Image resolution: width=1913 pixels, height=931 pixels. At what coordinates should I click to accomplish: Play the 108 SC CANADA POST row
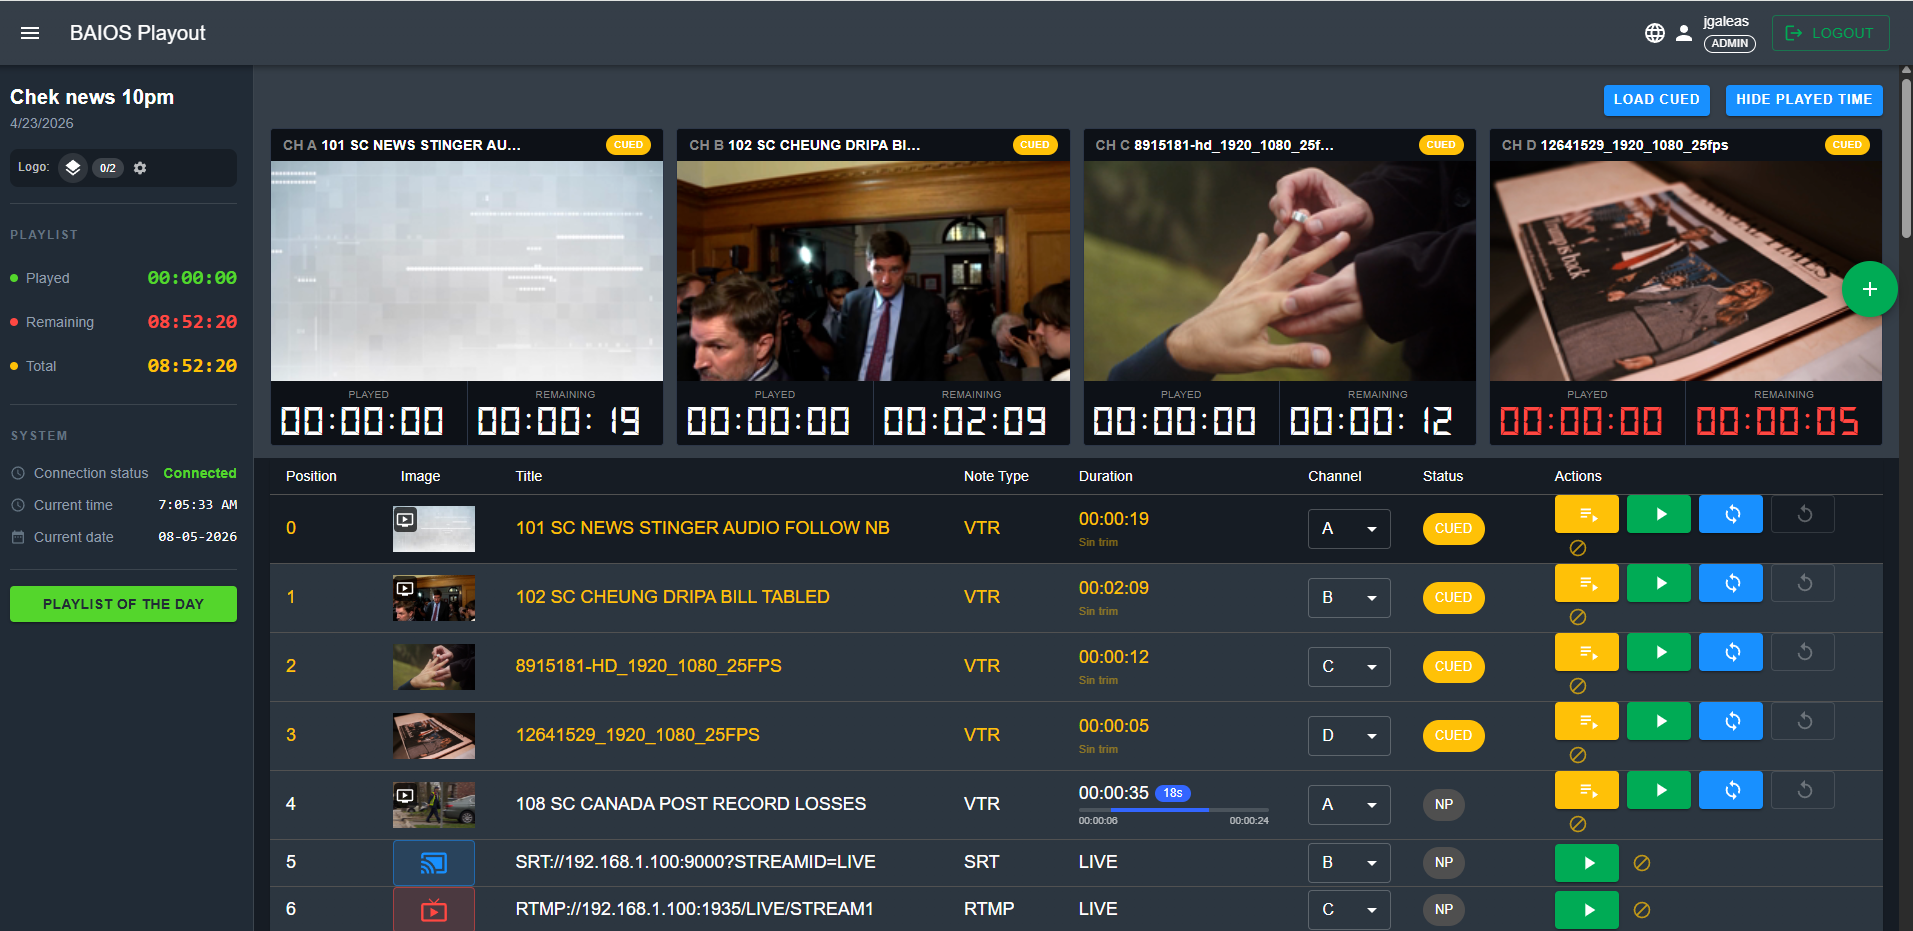tap(1659, 790)
